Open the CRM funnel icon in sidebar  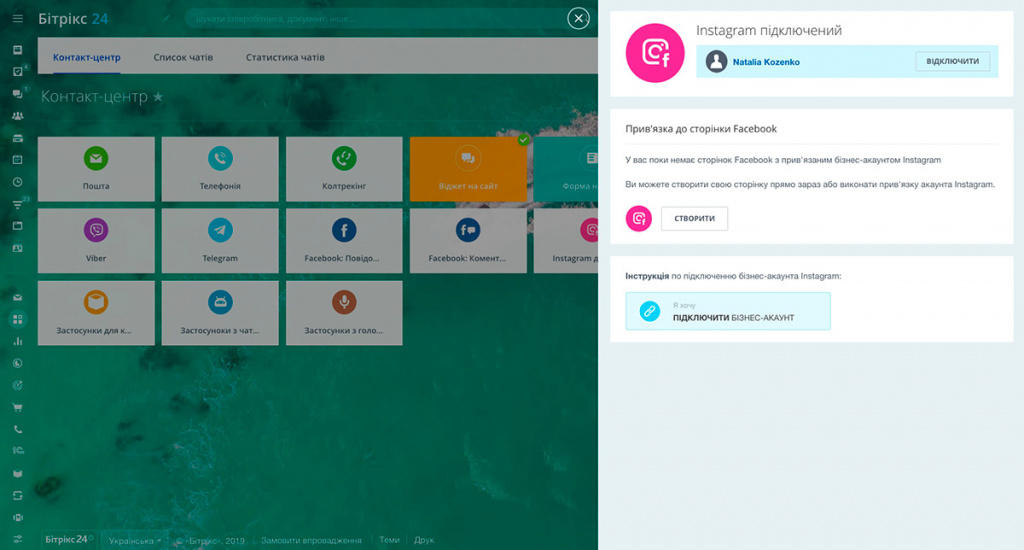tap(18, 204)
